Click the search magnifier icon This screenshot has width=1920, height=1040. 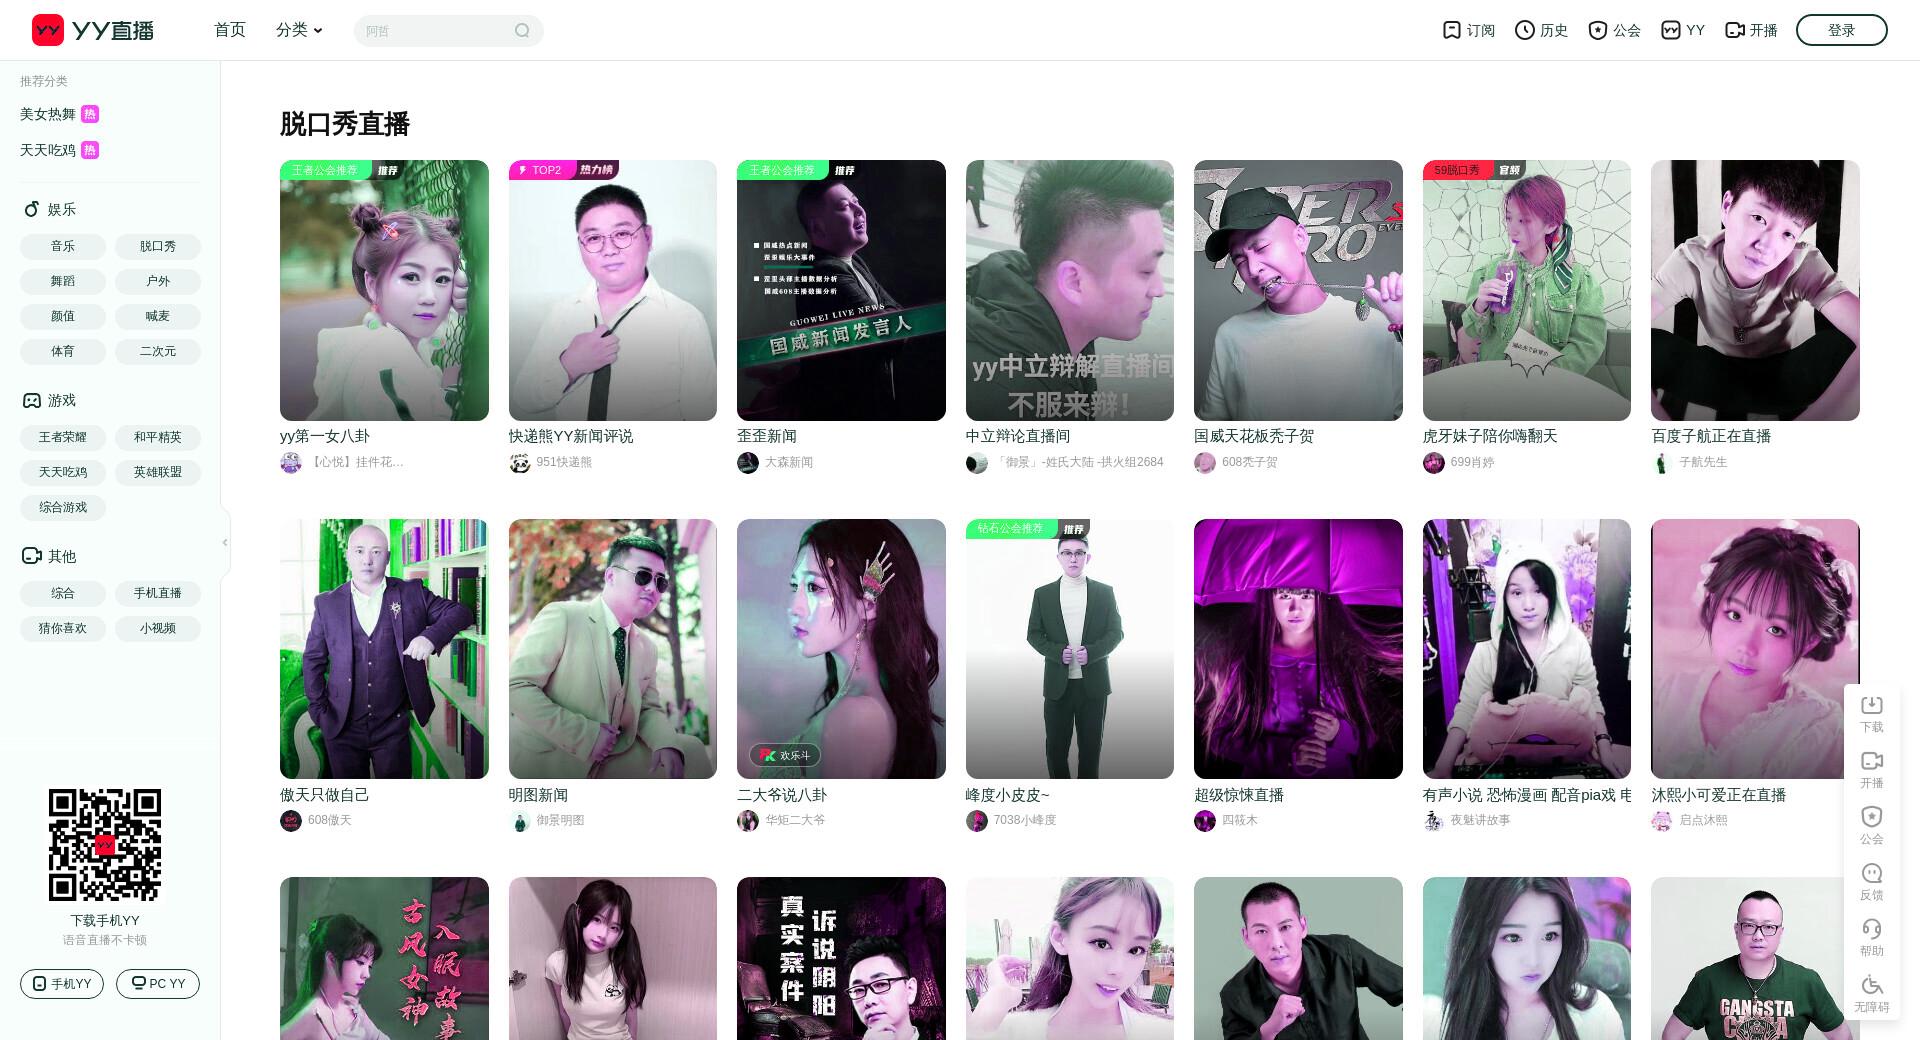[522, 31]
